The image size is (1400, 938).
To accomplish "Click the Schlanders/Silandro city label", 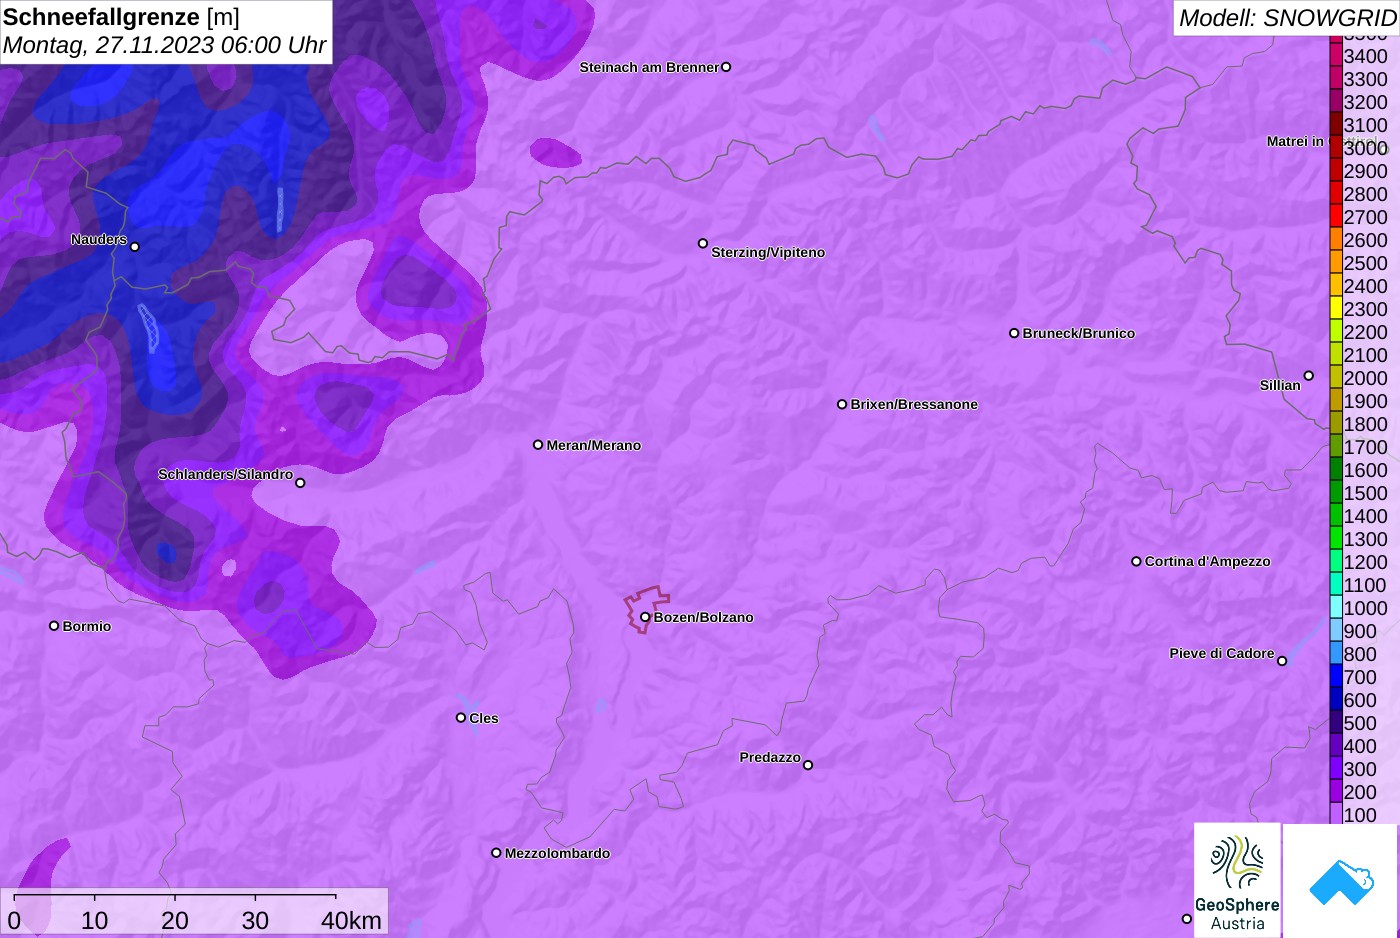I will (x=225, y=474).
